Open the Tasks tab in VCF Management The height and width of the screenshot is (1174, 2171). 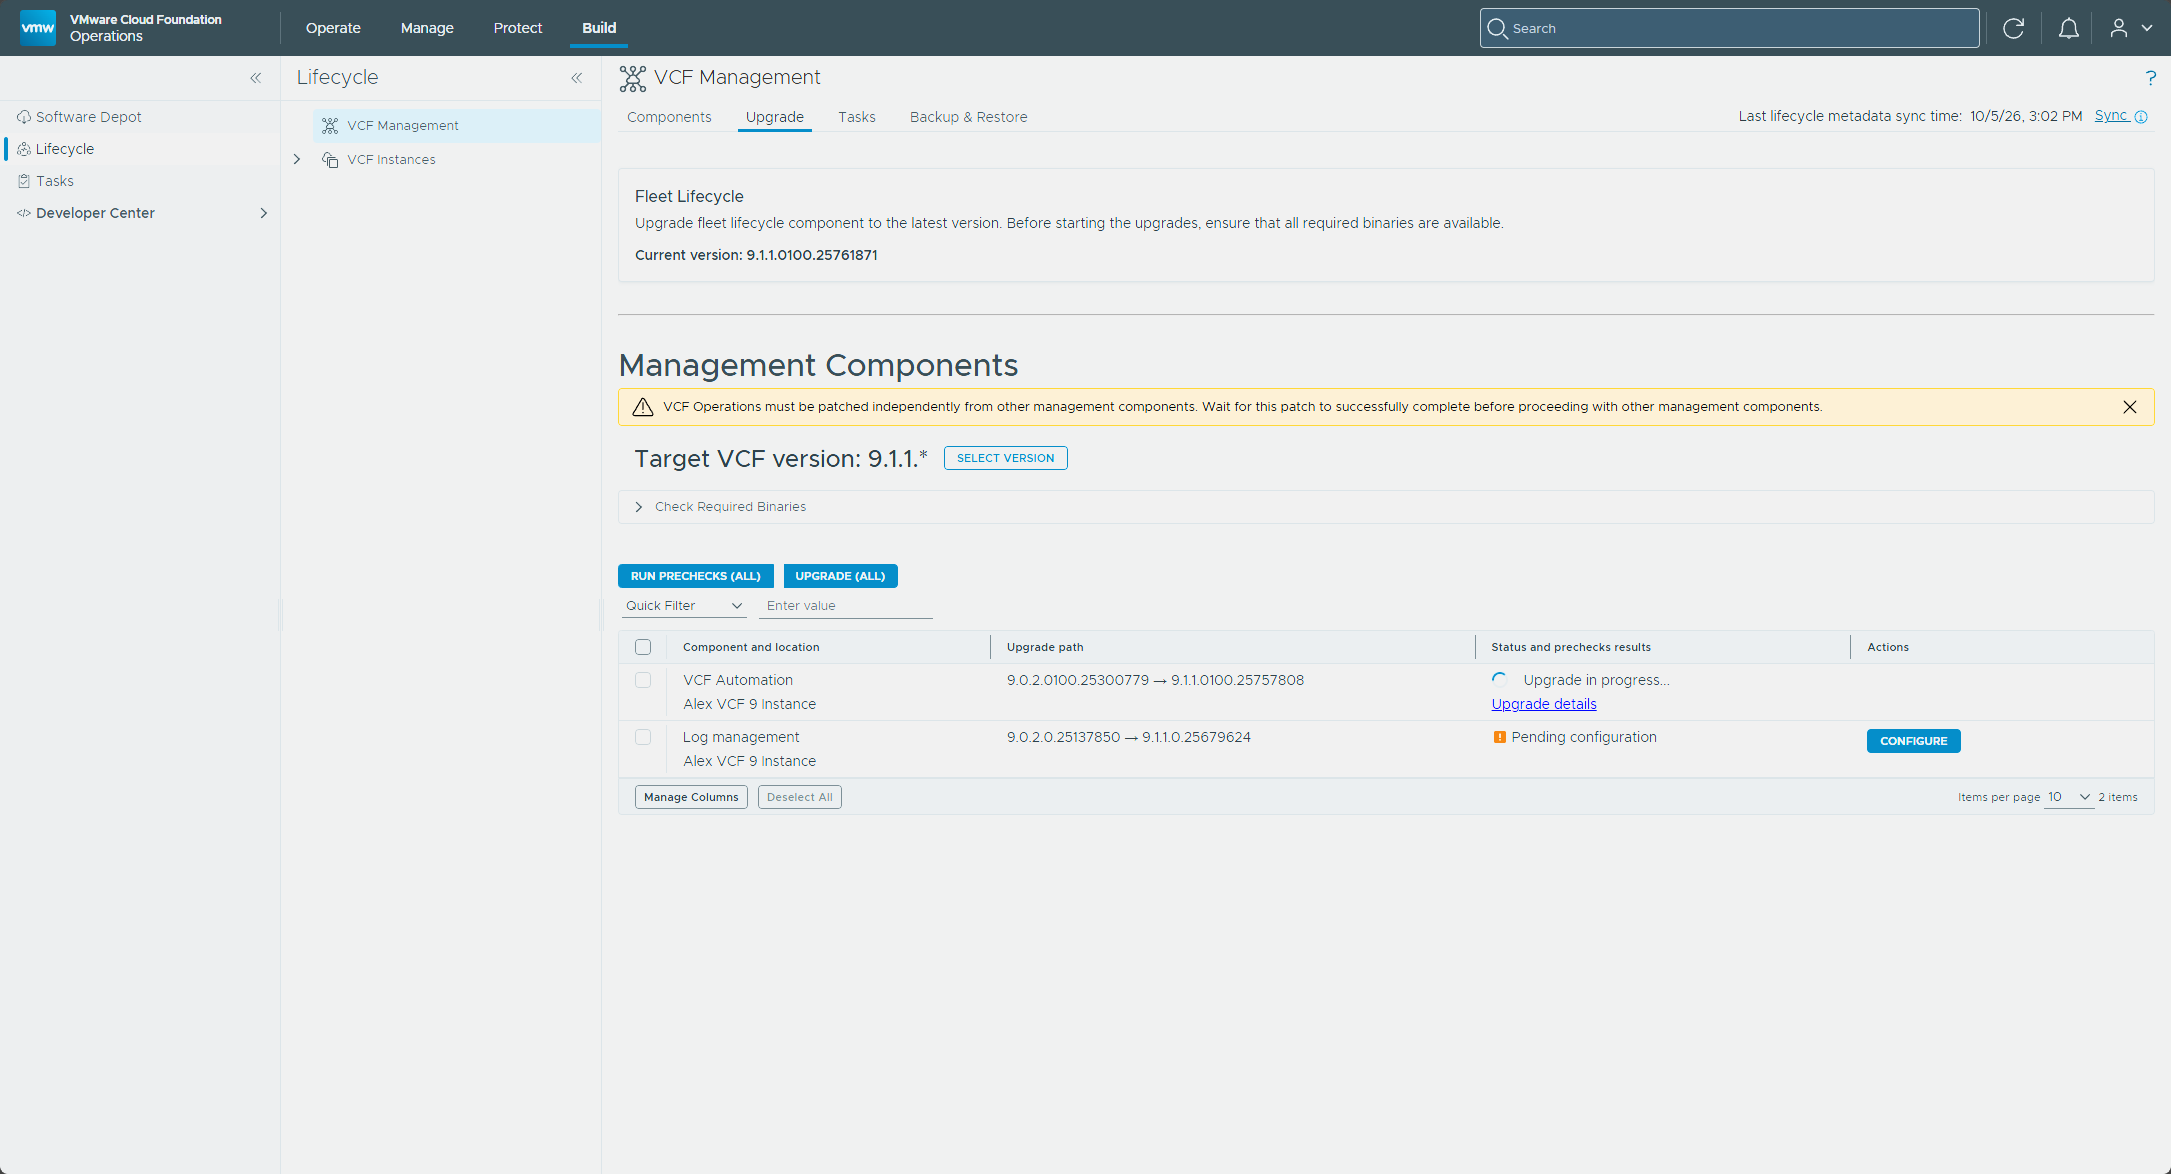coord(857,117)
